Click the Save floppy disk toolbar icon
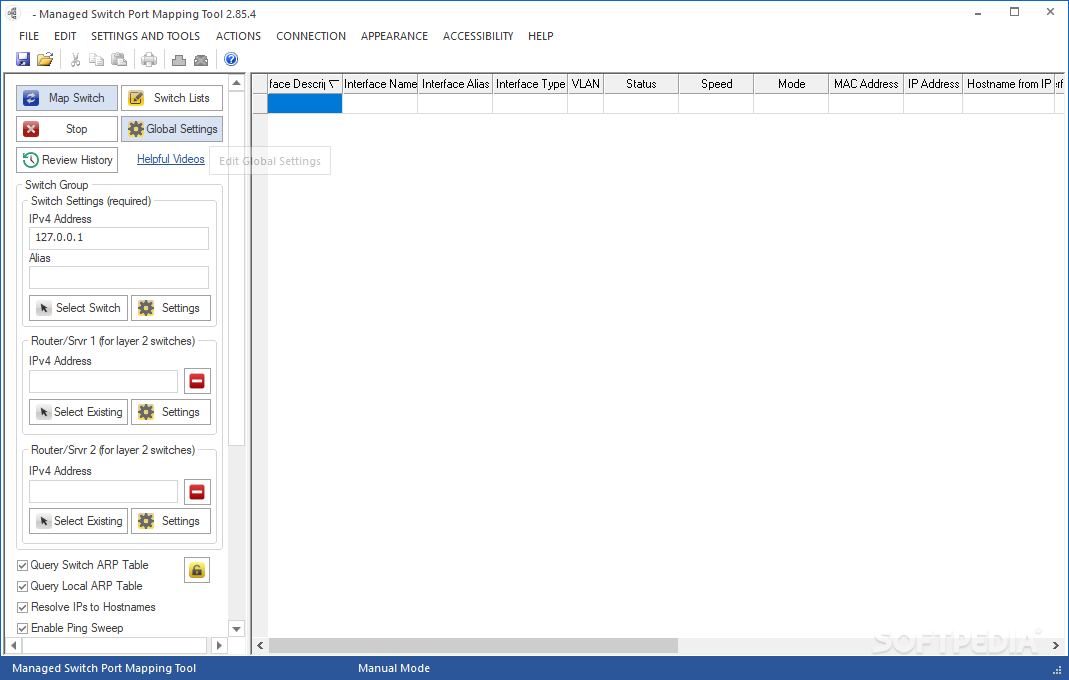 click(x=23, y=59)
